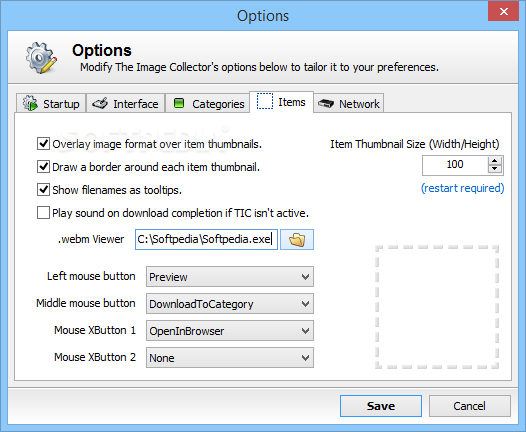Click the Options gear and pencil icon
The image size is (526, 432).
(x=41, y=58)
